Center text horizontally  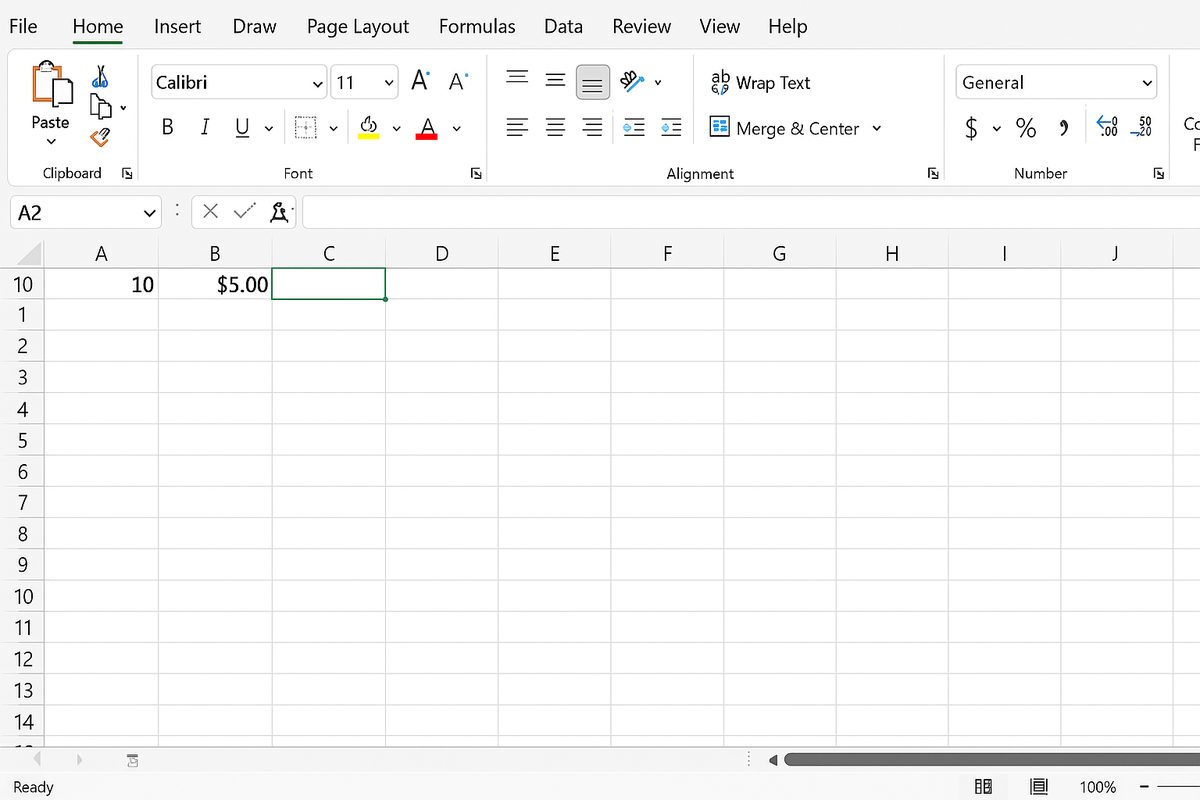[555, 127]
